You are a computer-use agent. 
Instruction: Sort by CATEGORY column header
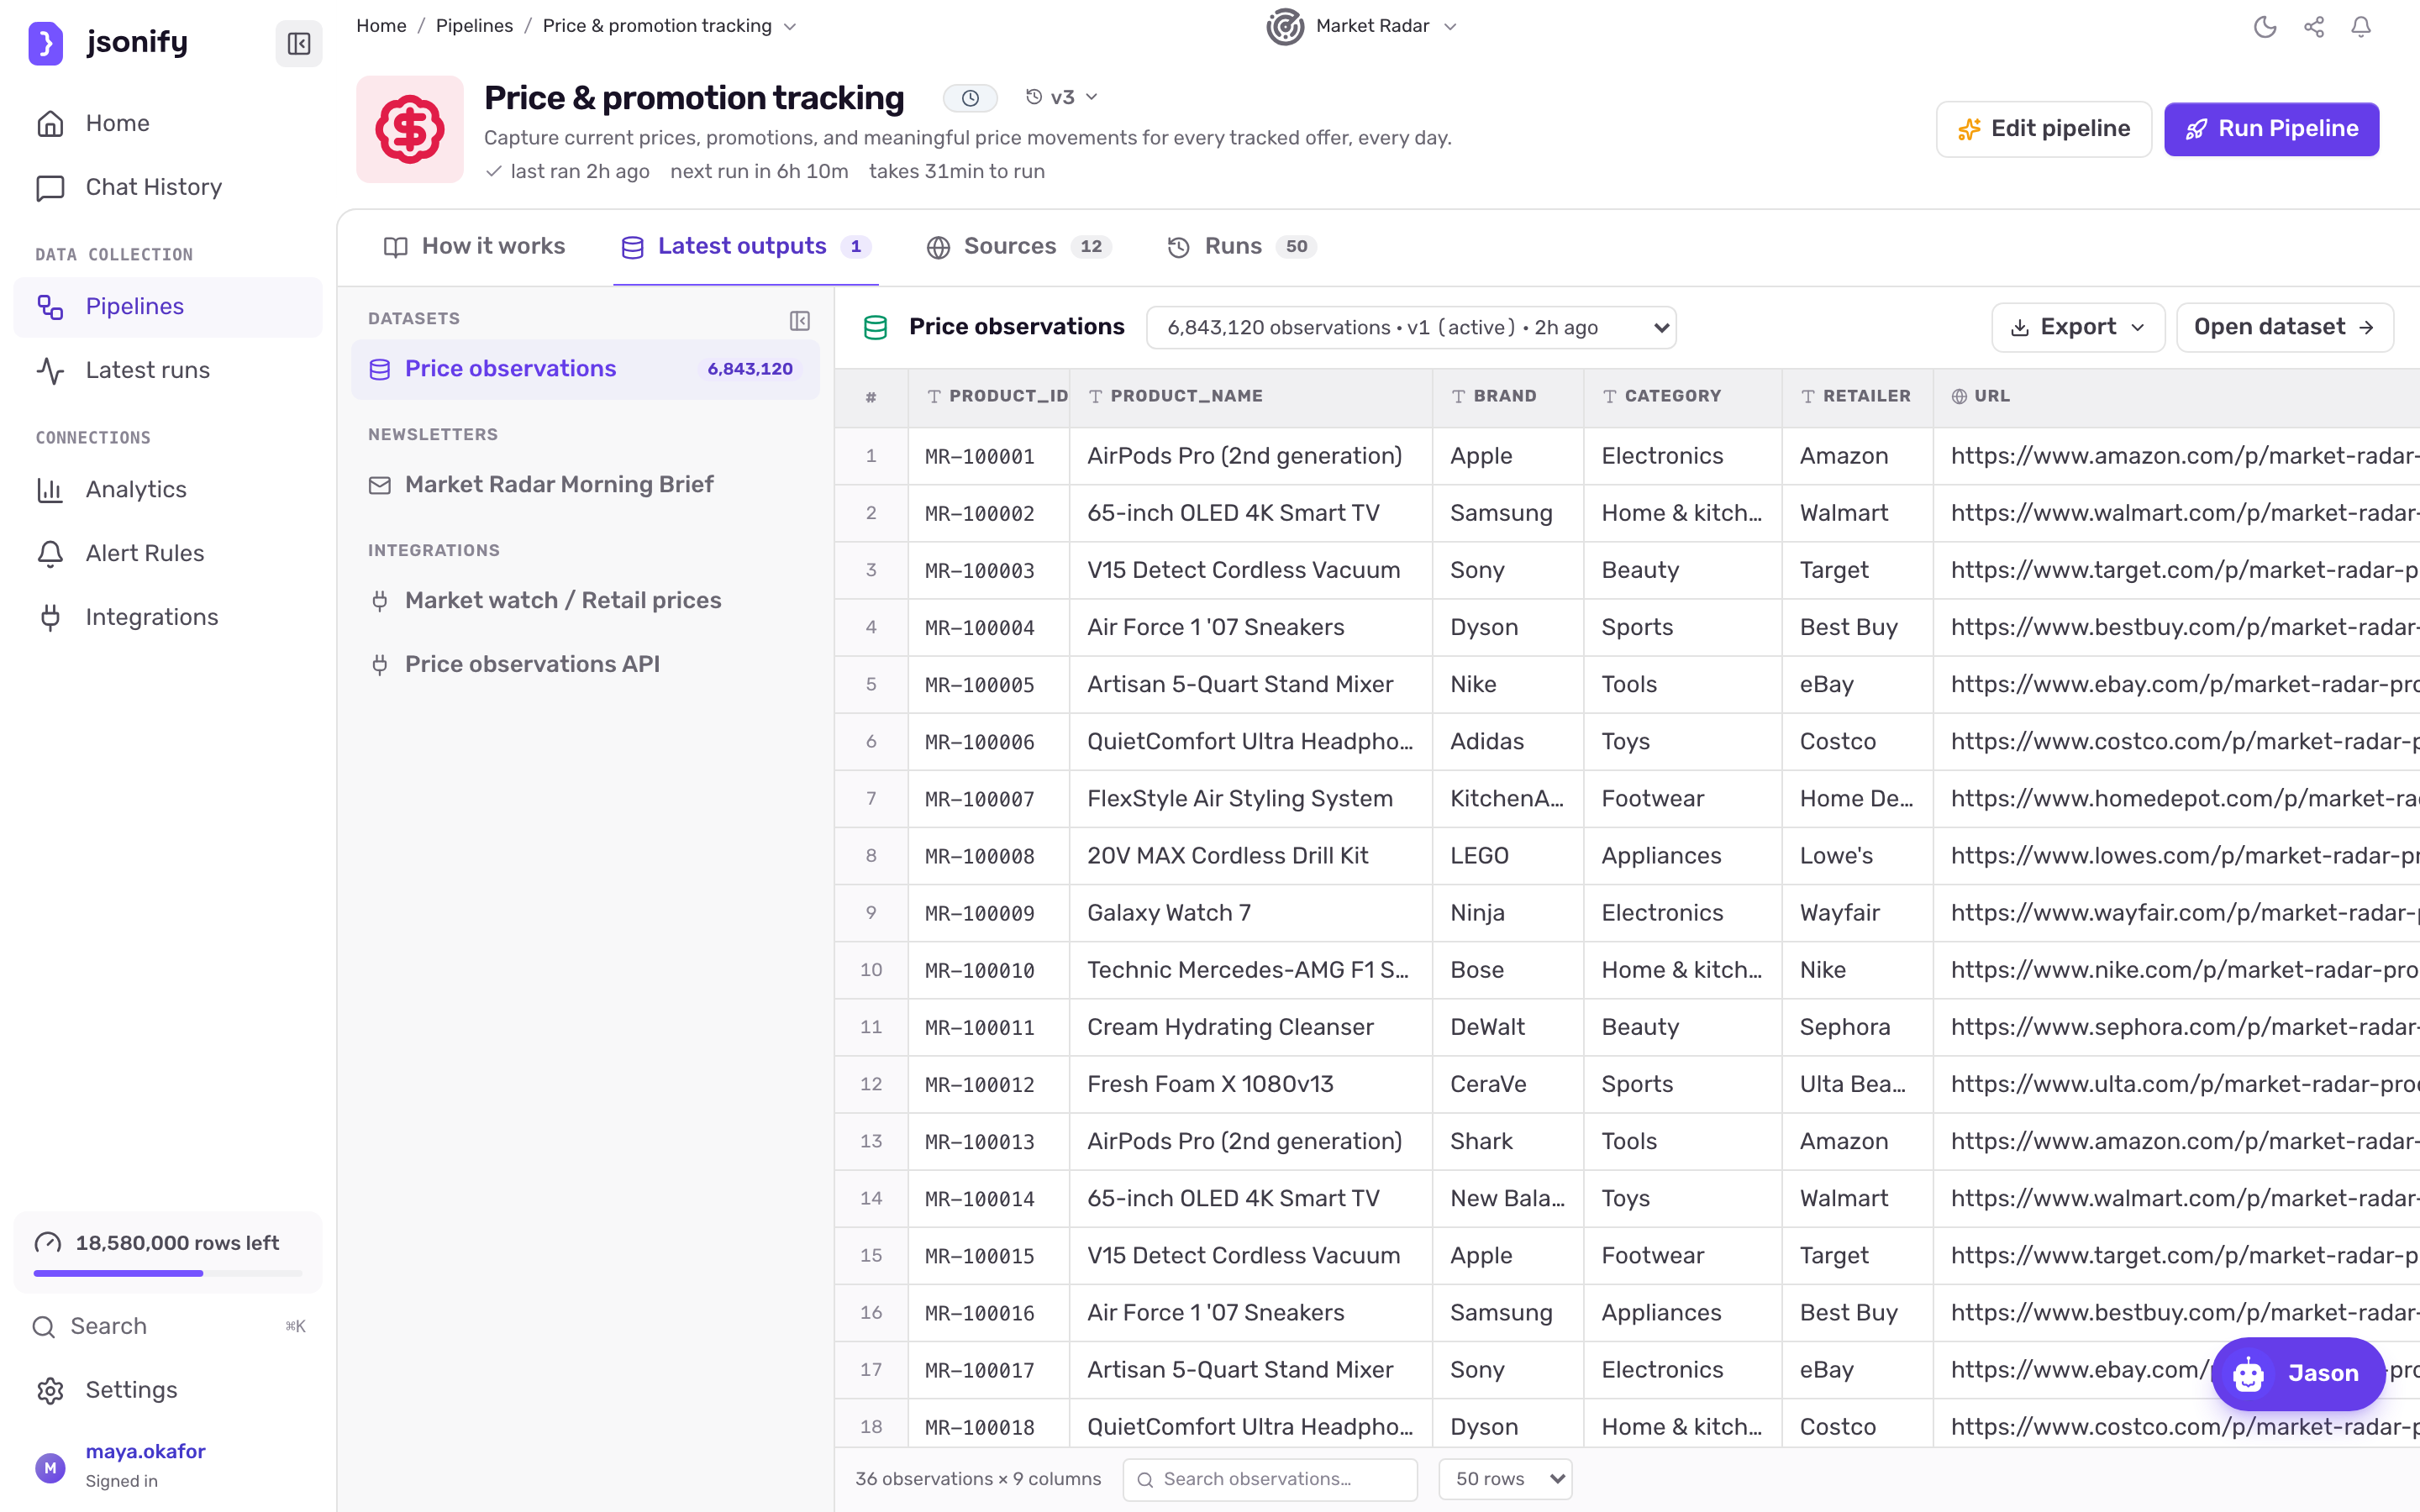pyautogui.click(x=1682, y=397)
